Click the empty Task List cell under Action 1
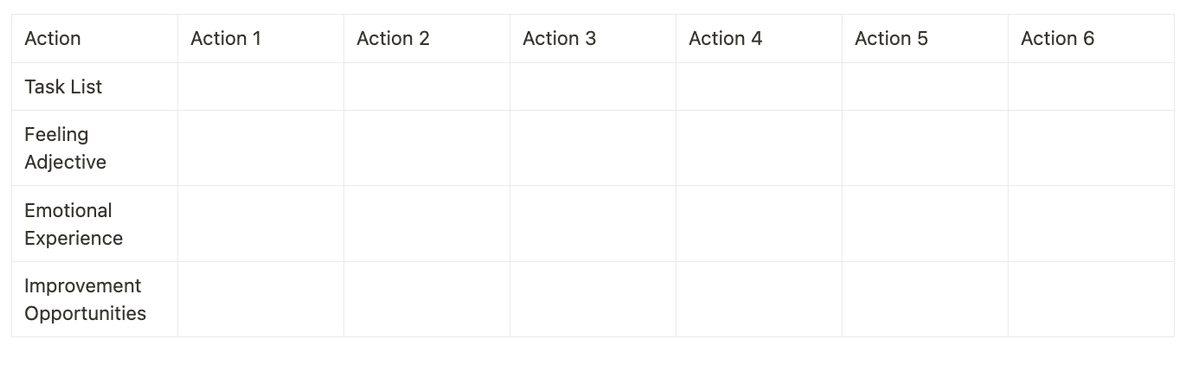The width and height of the screenshot is (1200, 365). pos(261,86)
